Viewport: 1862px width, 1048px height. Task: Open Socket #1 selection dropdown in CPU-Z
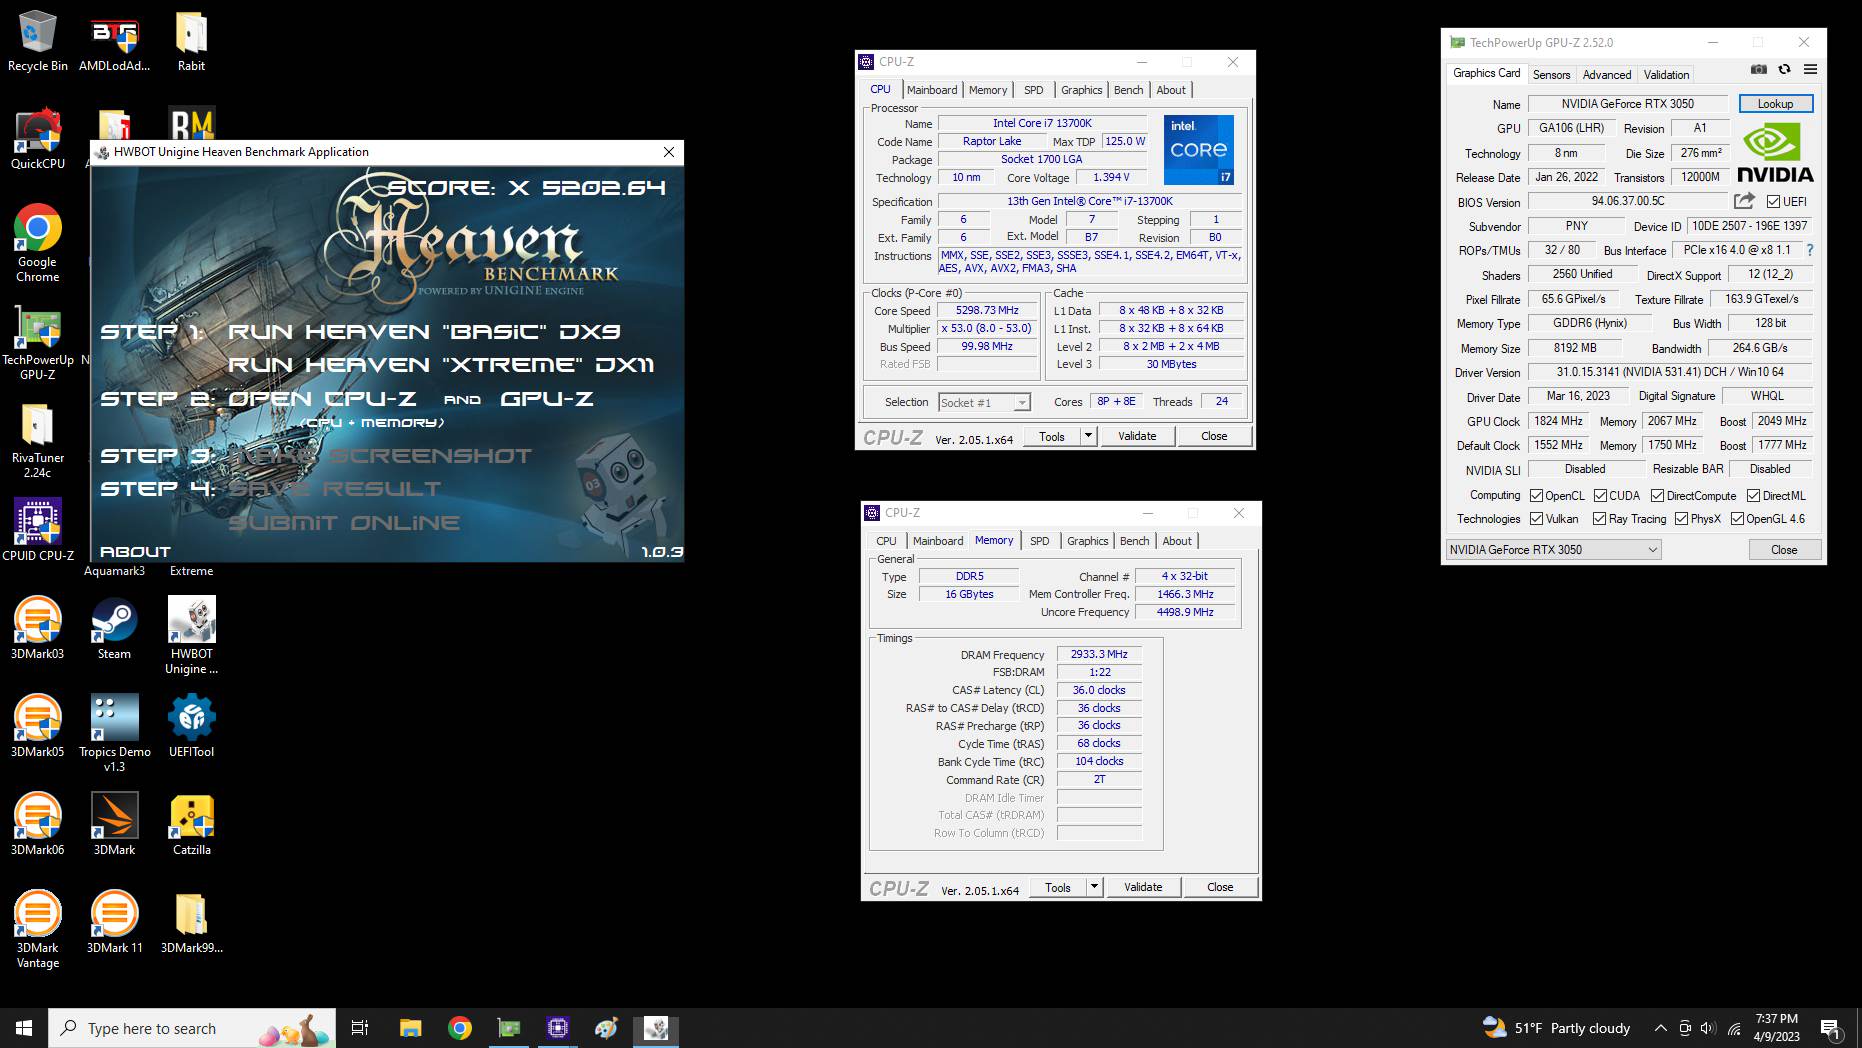click(x=984, y=402)
